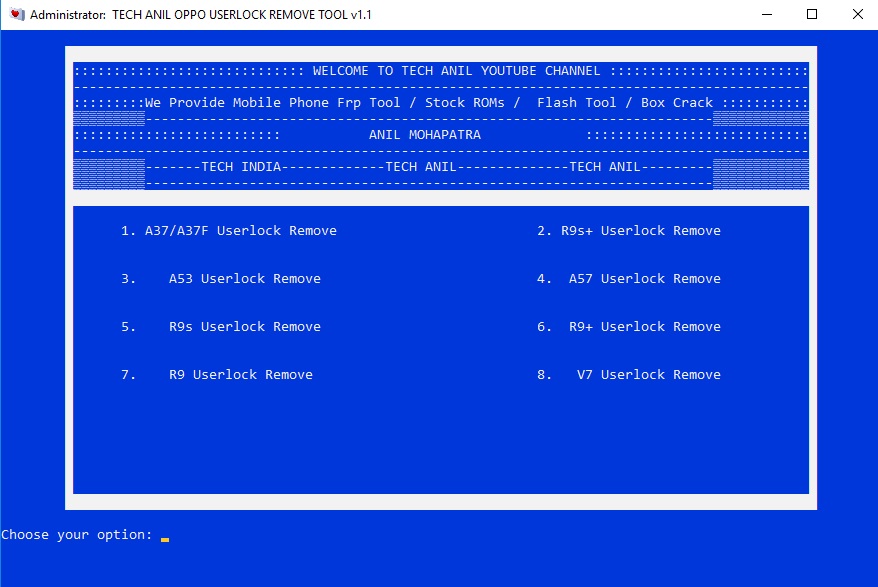Minimize the TECH ANIL tool window

point(767,15)
